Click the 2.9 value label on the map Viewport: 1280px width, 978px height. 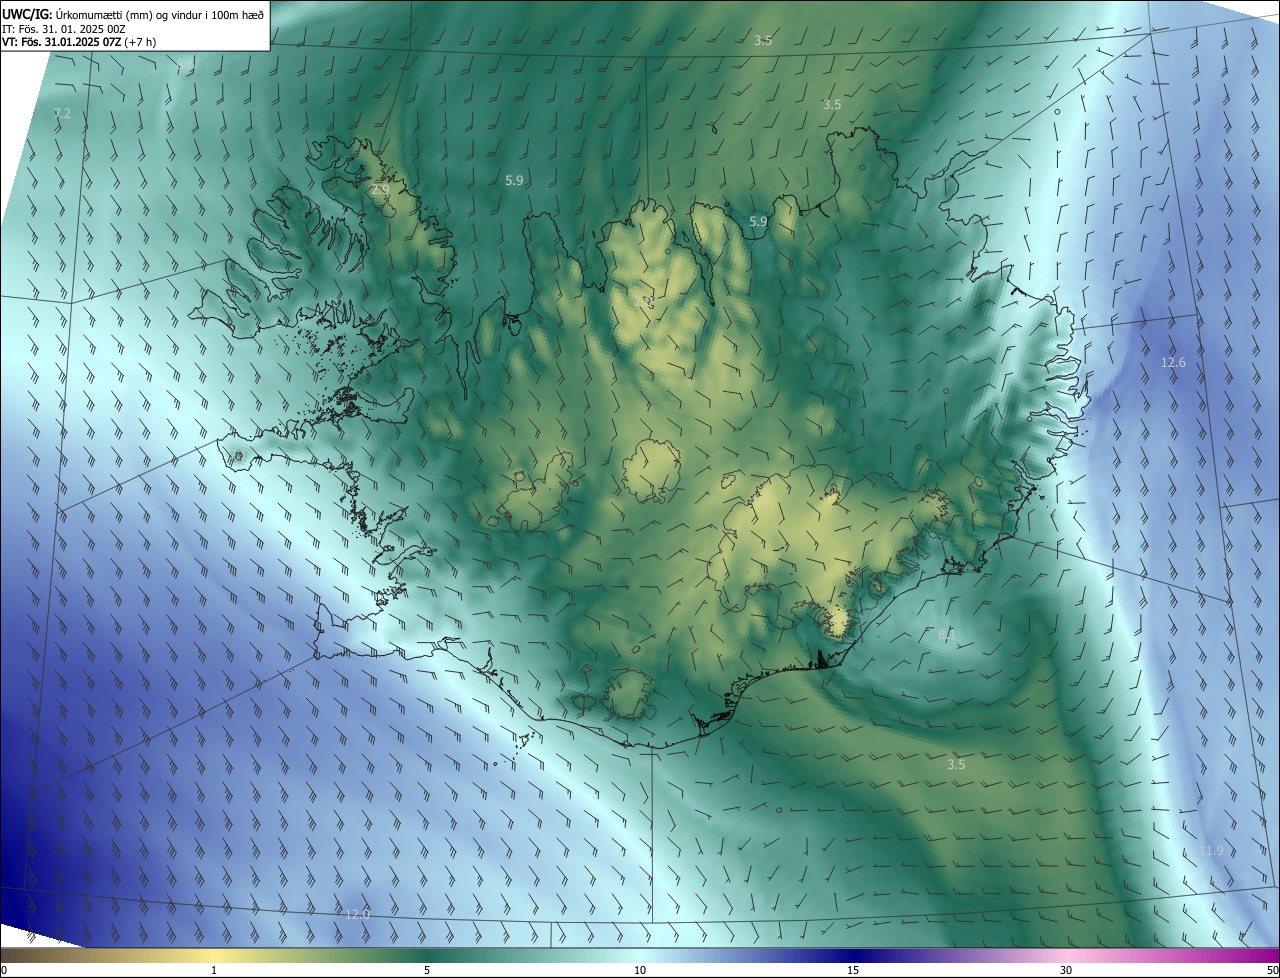click(380, 188)
